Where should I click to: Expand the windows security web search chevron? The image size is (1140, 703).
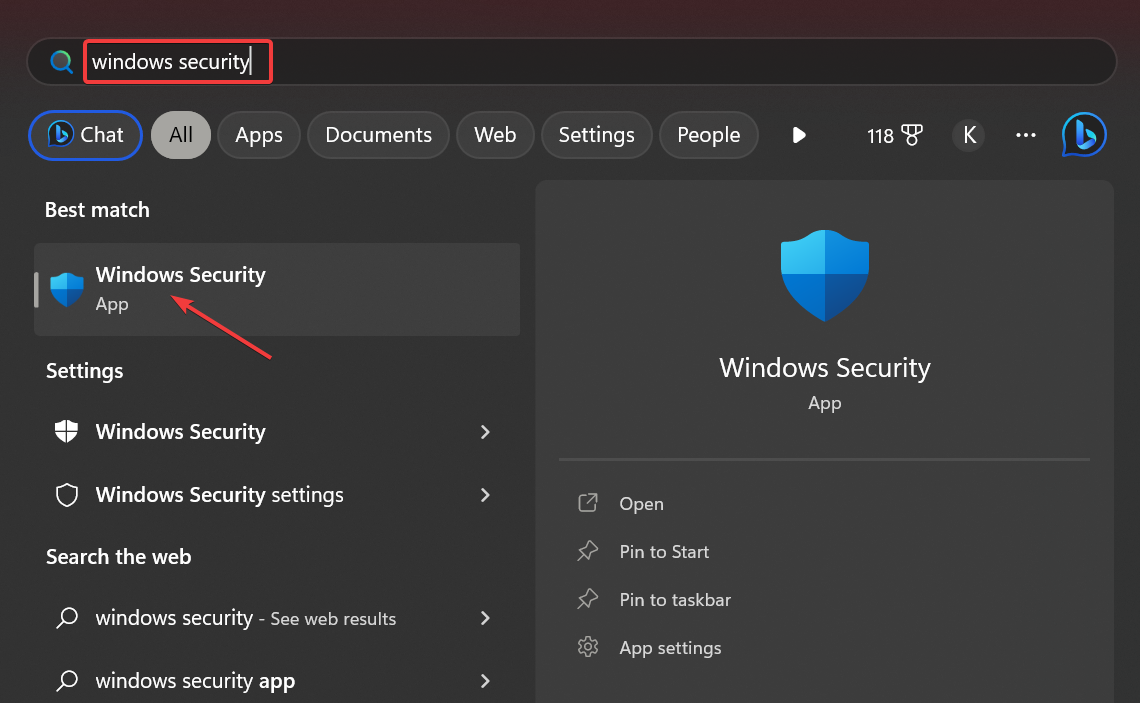click(485, 618)
